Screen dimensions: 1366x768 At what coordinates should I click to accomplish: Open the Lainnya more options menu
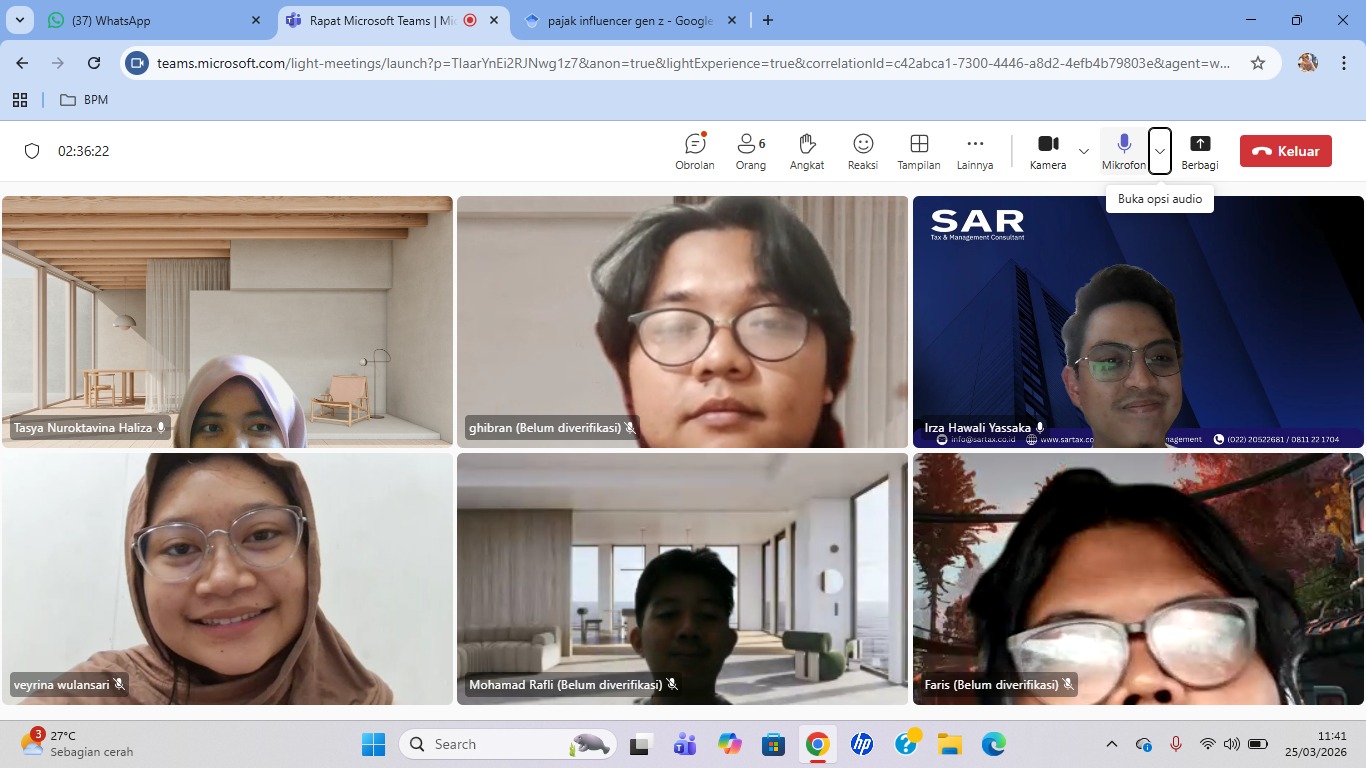pyautogui.click(x=974, y=151)
